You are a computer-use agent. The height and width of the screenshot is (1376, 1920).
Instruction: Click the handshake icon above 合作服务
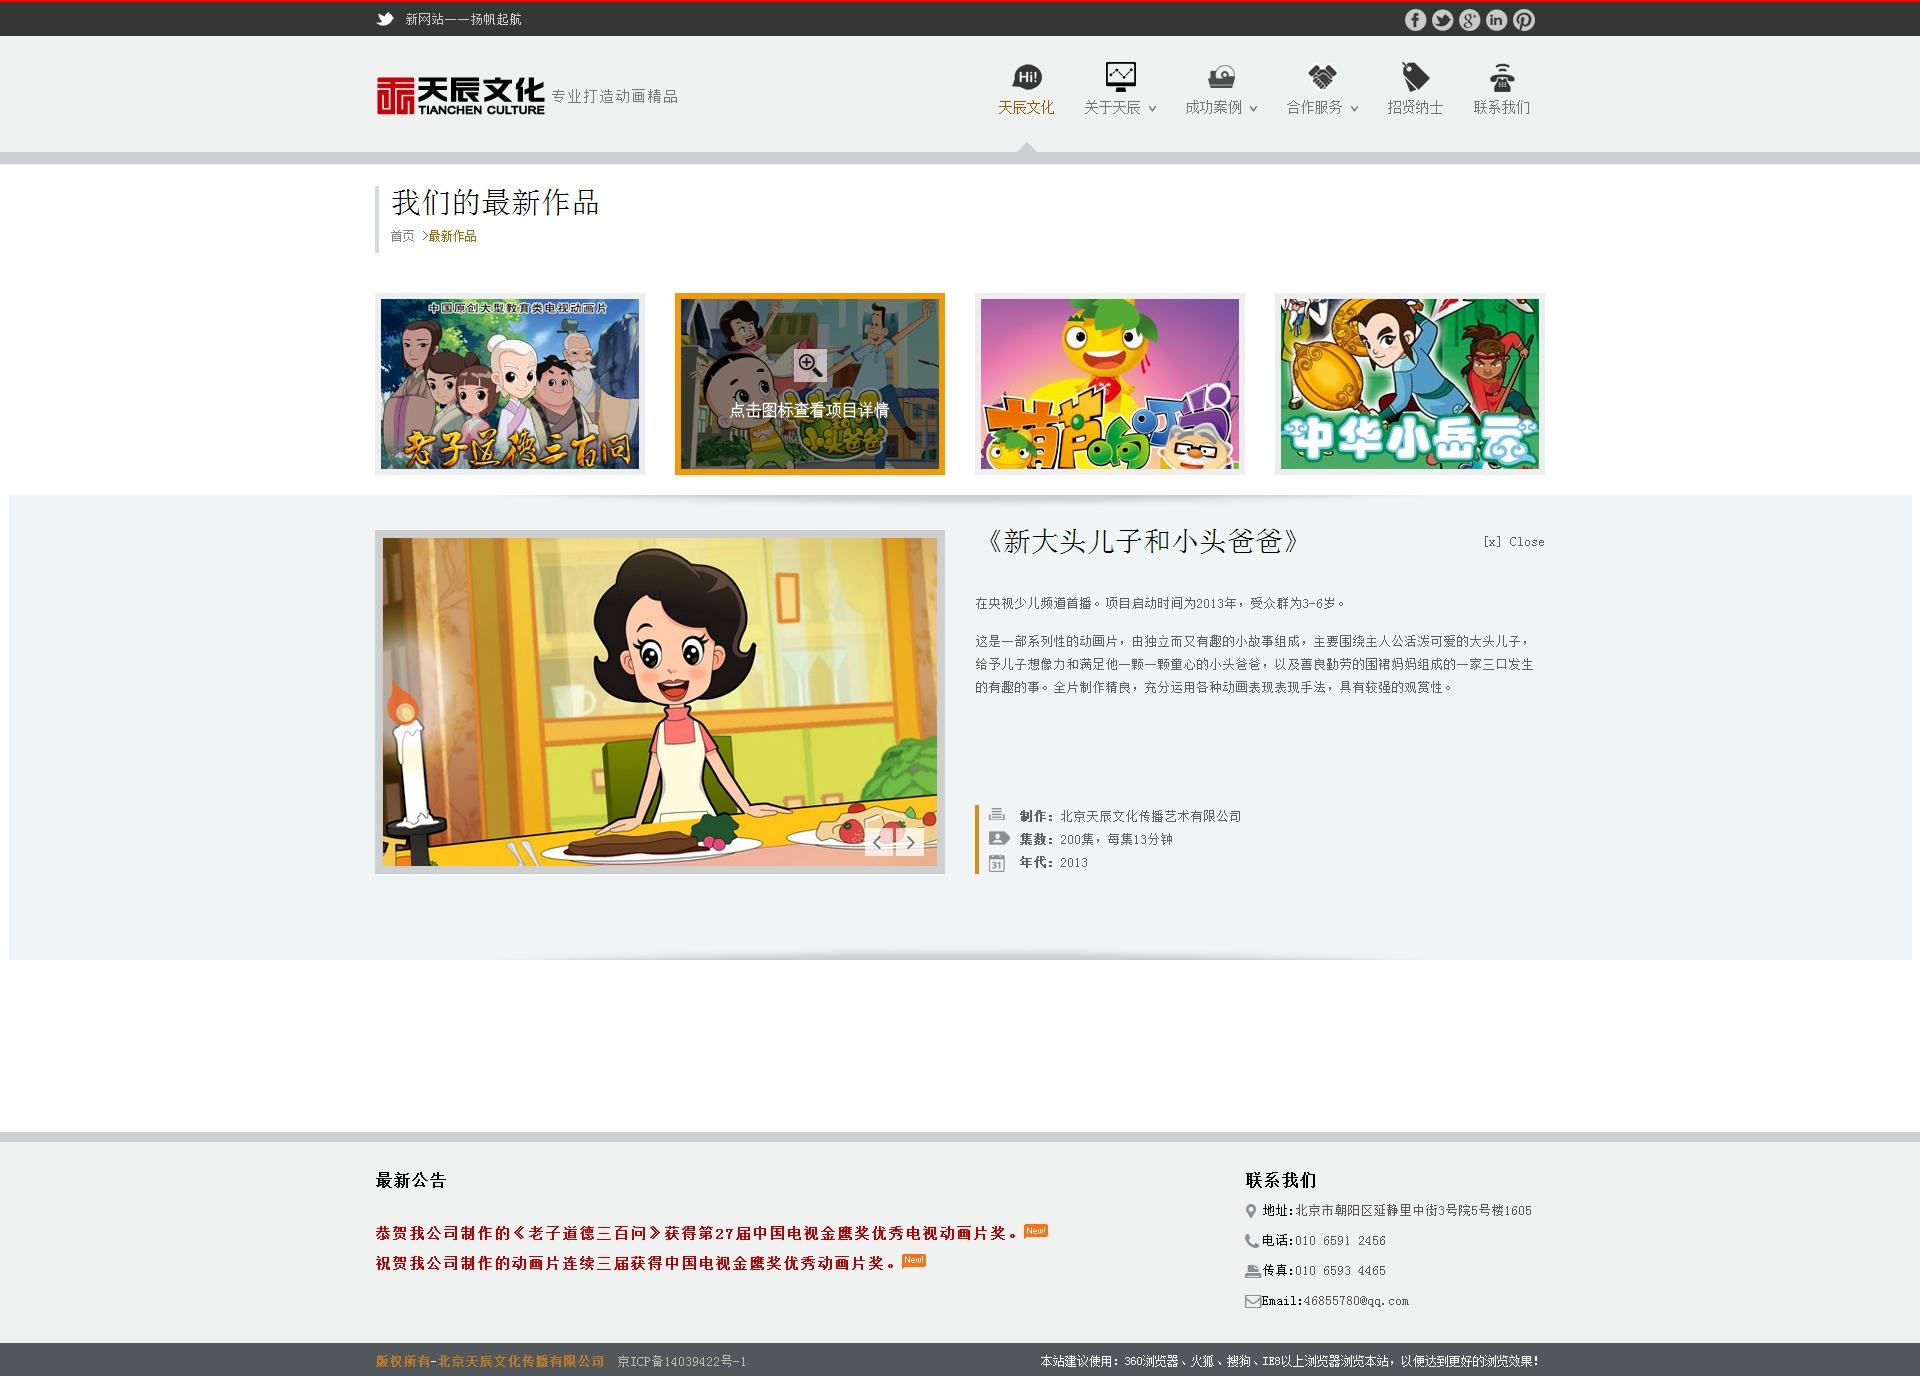(1322, 77)
